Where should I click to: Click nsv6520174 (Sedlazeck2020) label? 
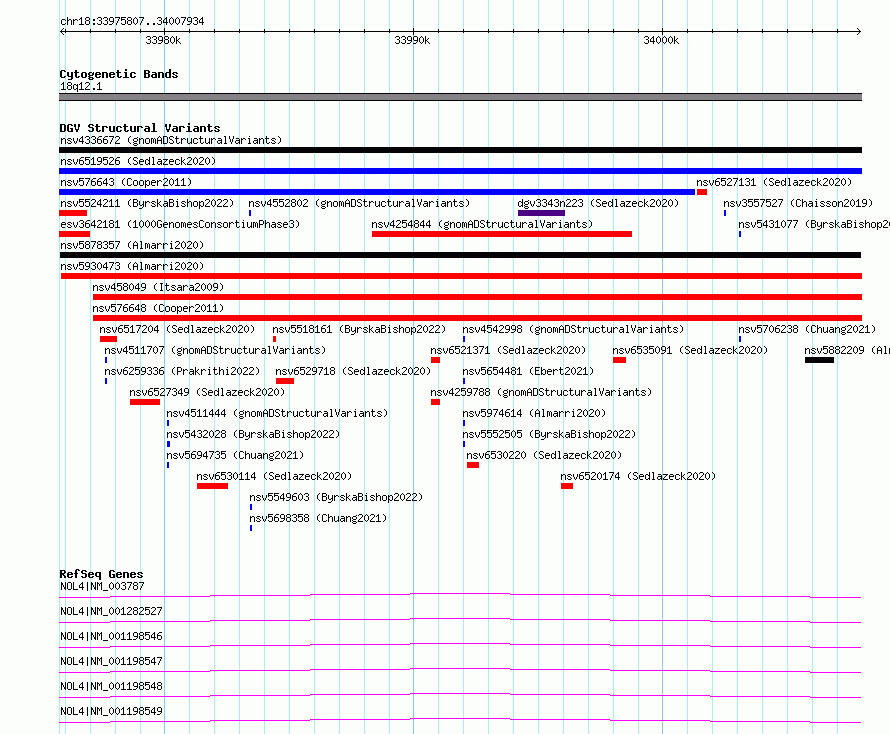[638, 476]
